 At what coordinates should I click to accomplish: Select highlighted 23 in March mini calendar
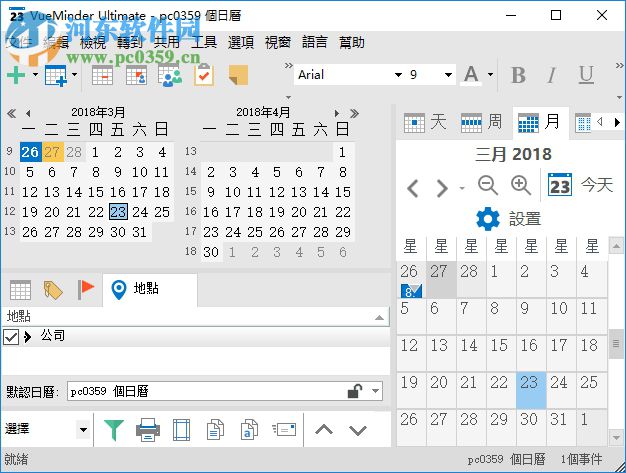(118, 212)
